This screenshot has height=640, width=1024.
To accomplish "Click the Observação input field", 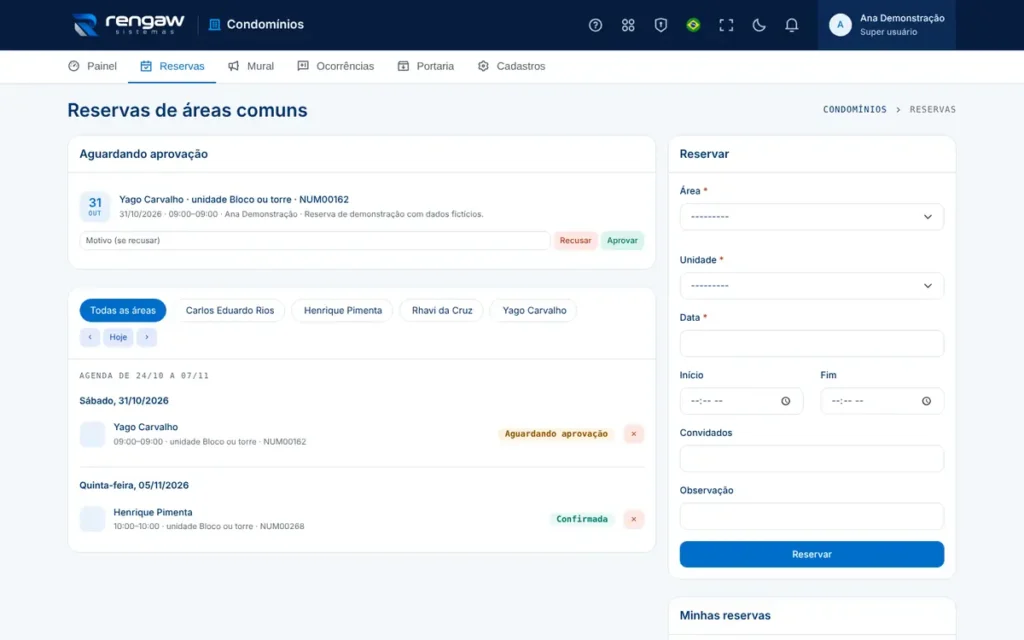I will coord(811,516).
